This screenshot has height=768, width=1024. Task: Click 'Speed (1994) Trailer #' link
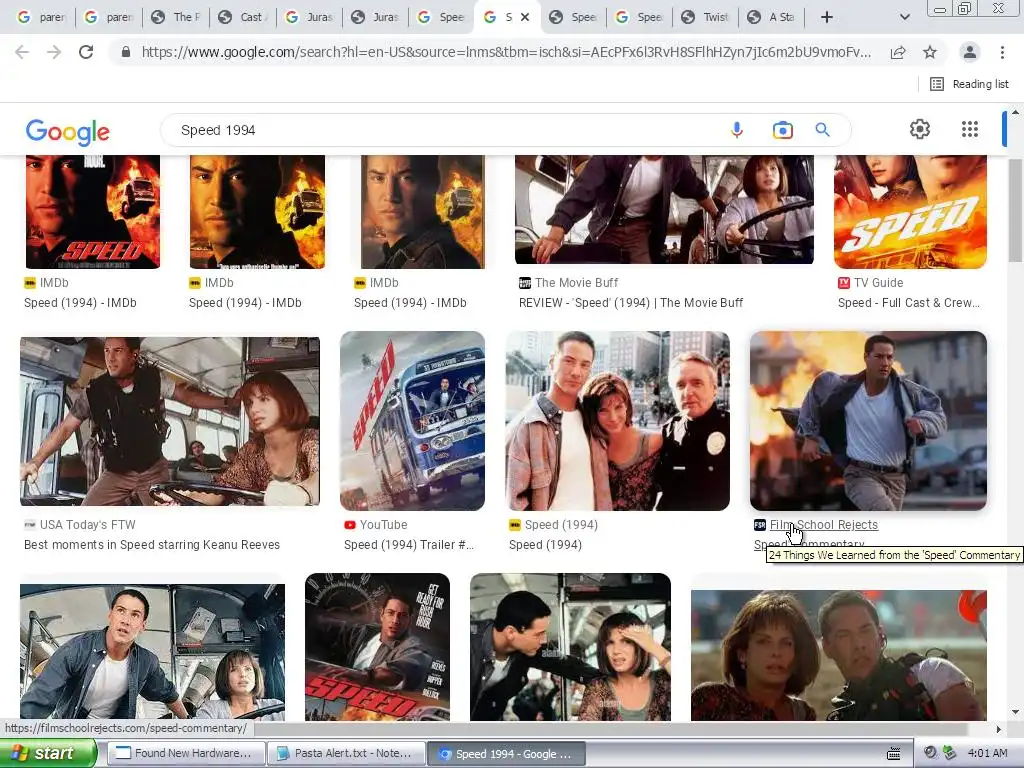pyautogui.click(x=409, y=545)
